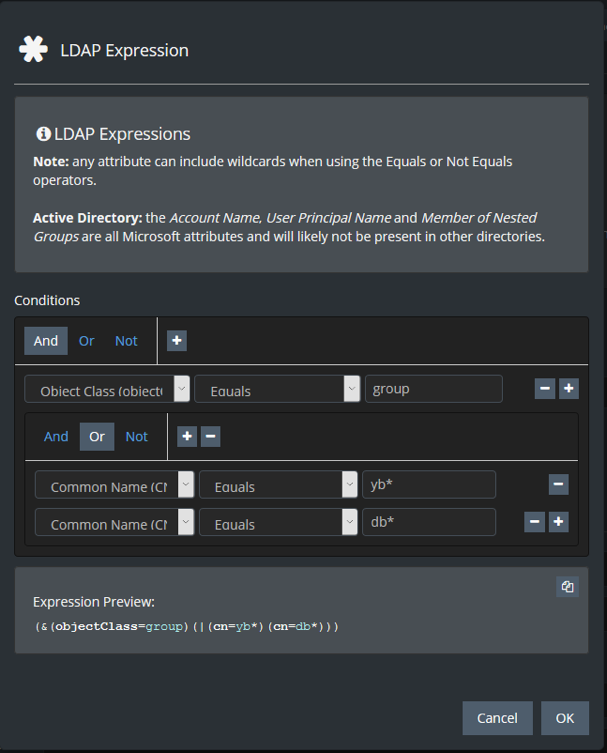Open the Equals operator dropdown for group
Image resolution: width=607 pixels, height=753 pixels.
point(277,390)
